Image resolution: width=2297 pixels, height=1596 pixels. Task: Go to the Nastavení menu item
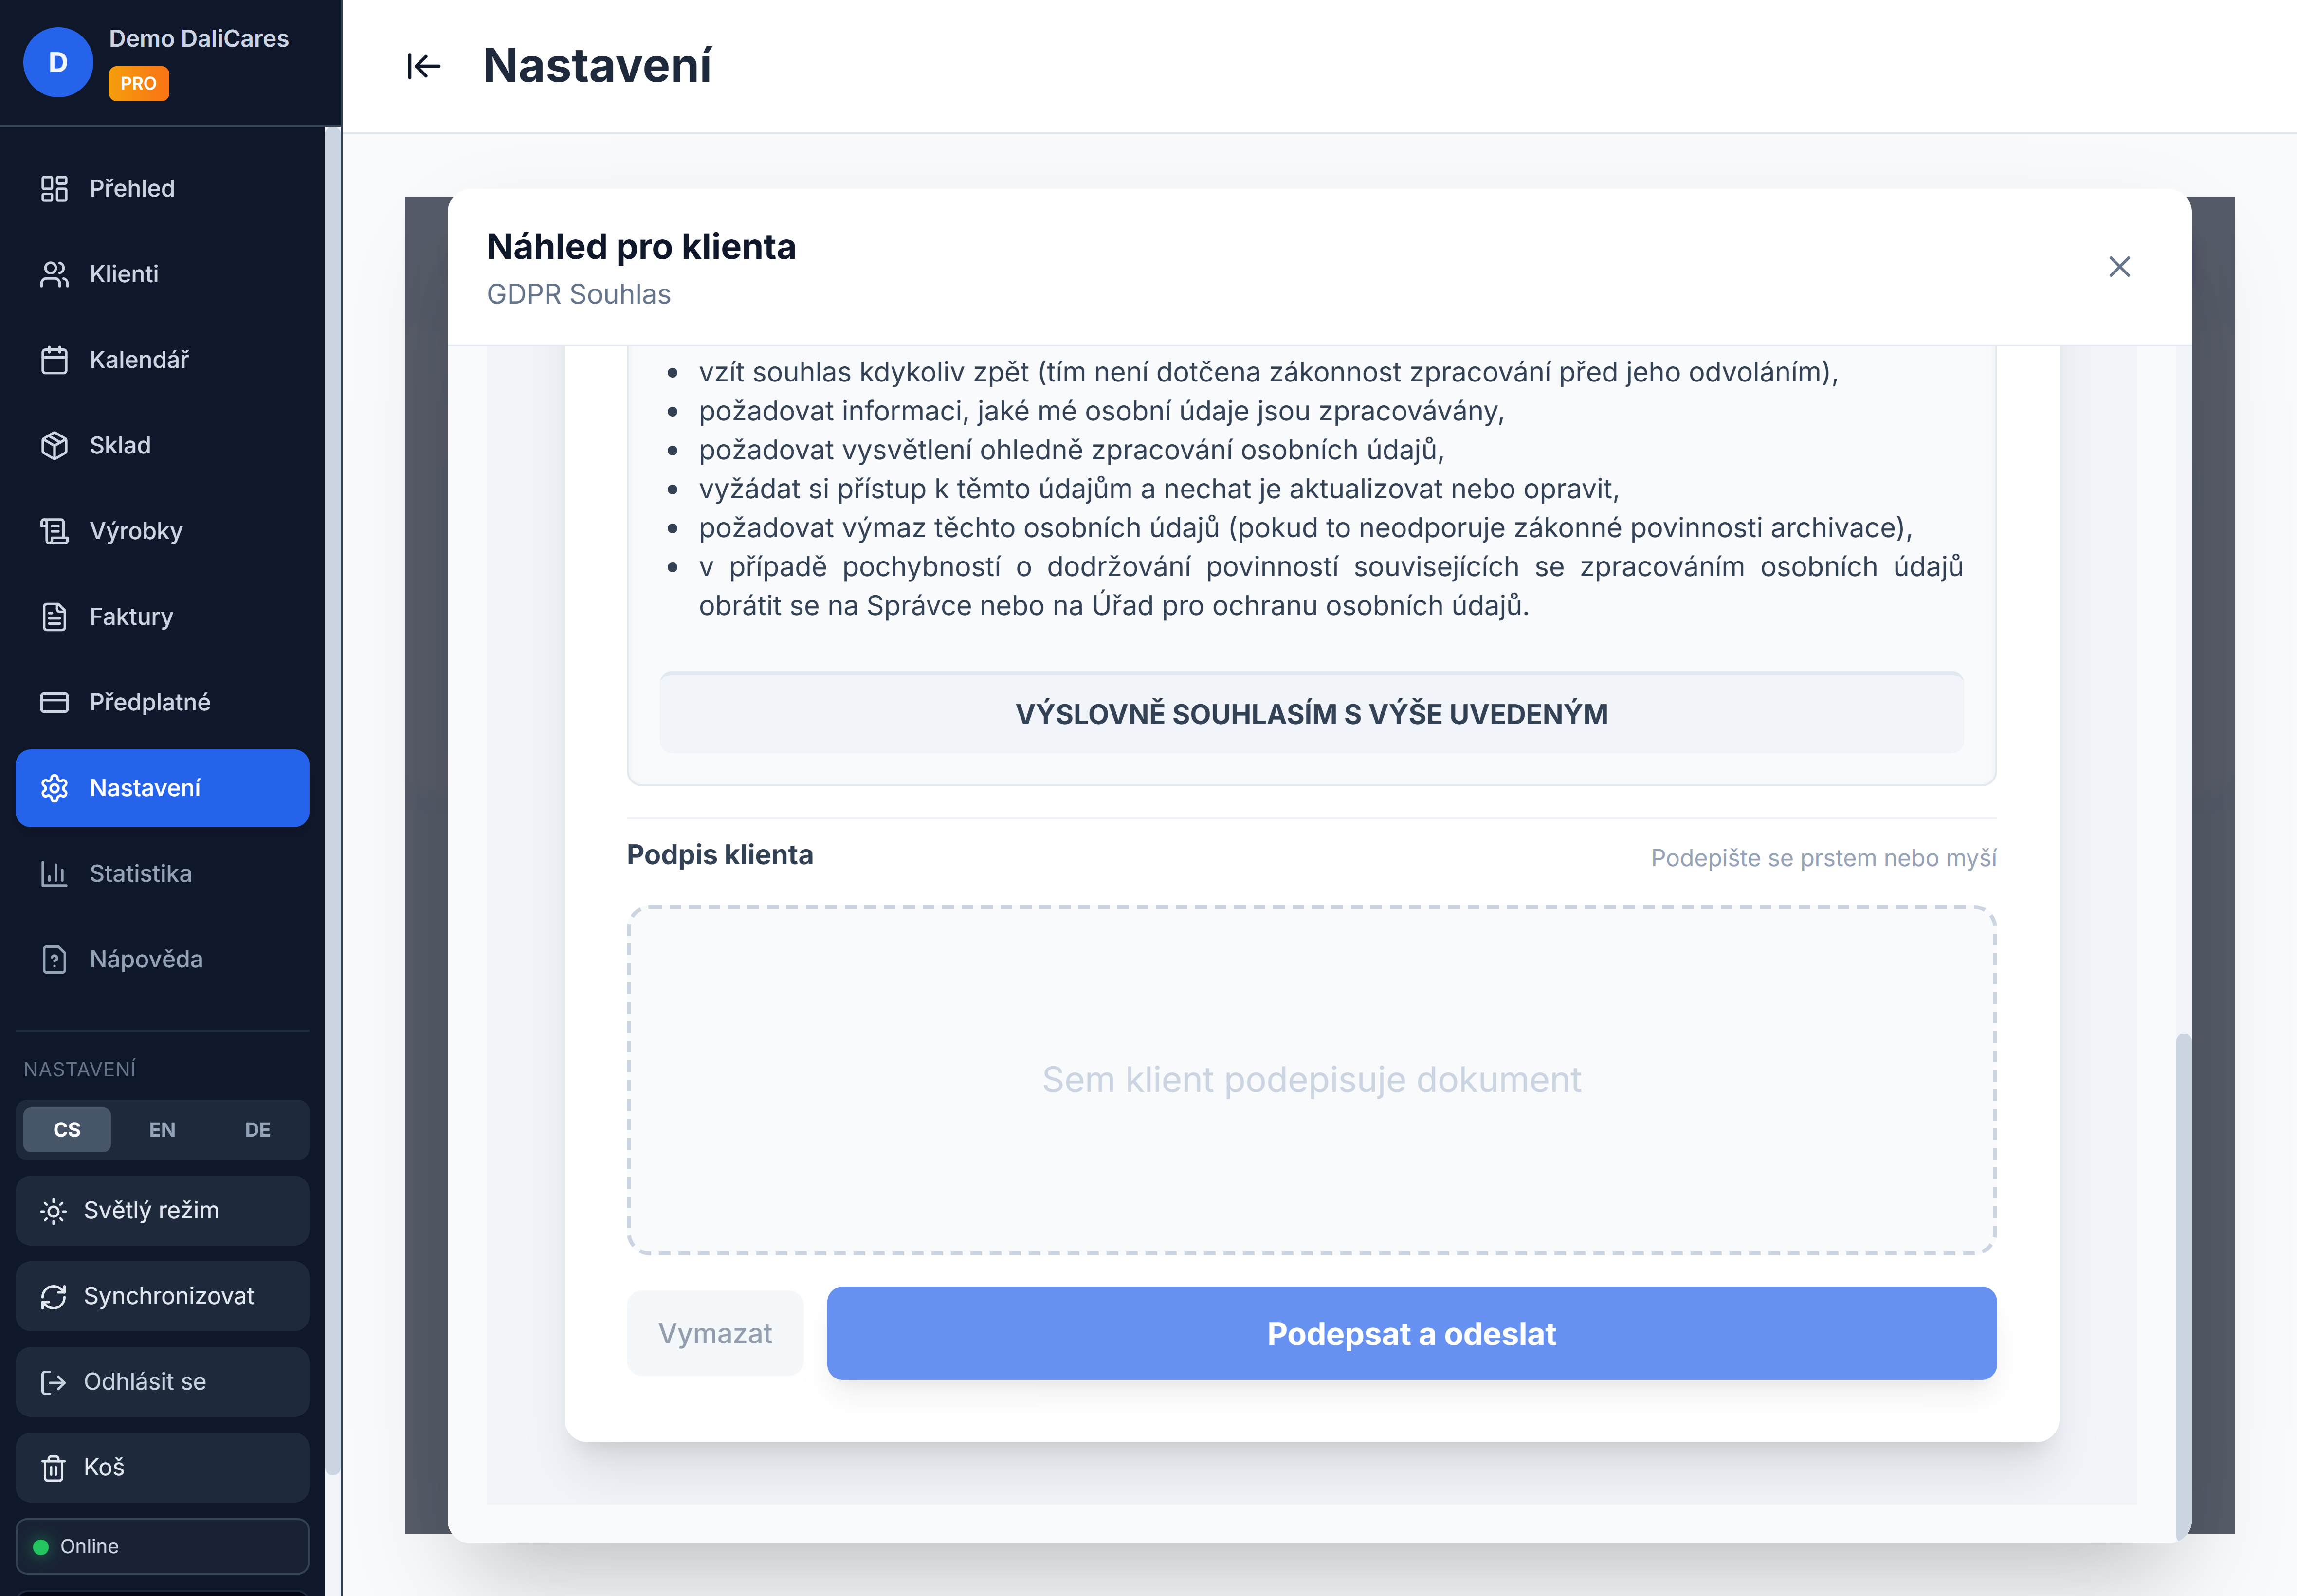pos(162,788)
